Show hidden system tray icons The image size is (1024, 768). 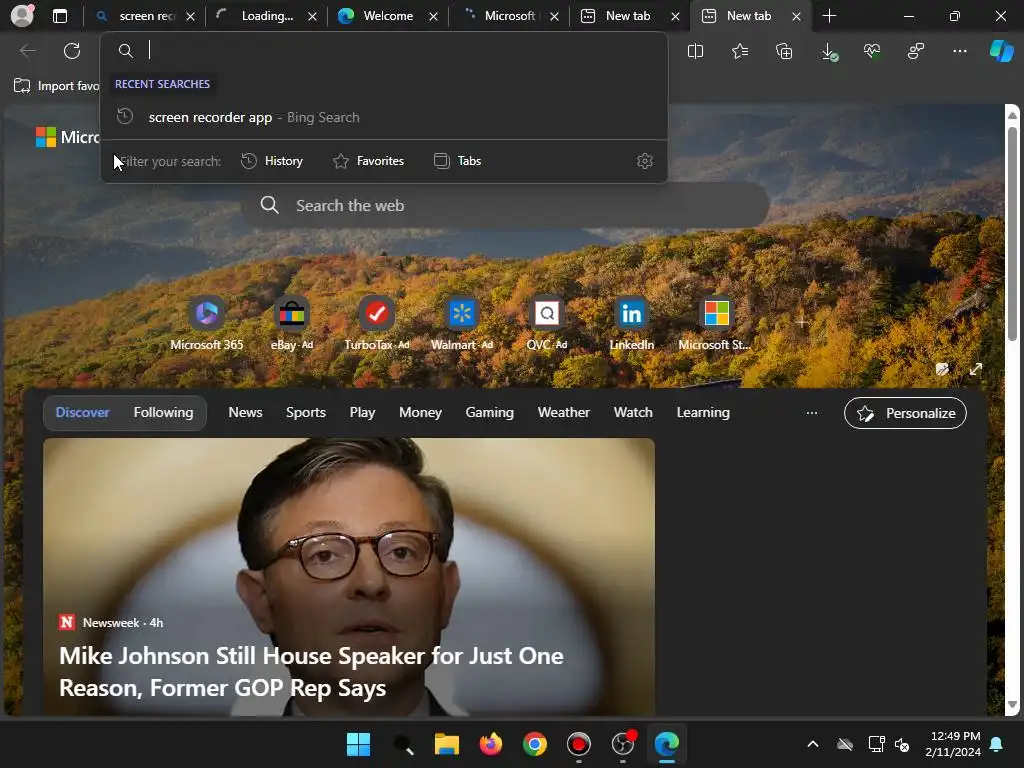pyautogui.click(x=812, y=744)
